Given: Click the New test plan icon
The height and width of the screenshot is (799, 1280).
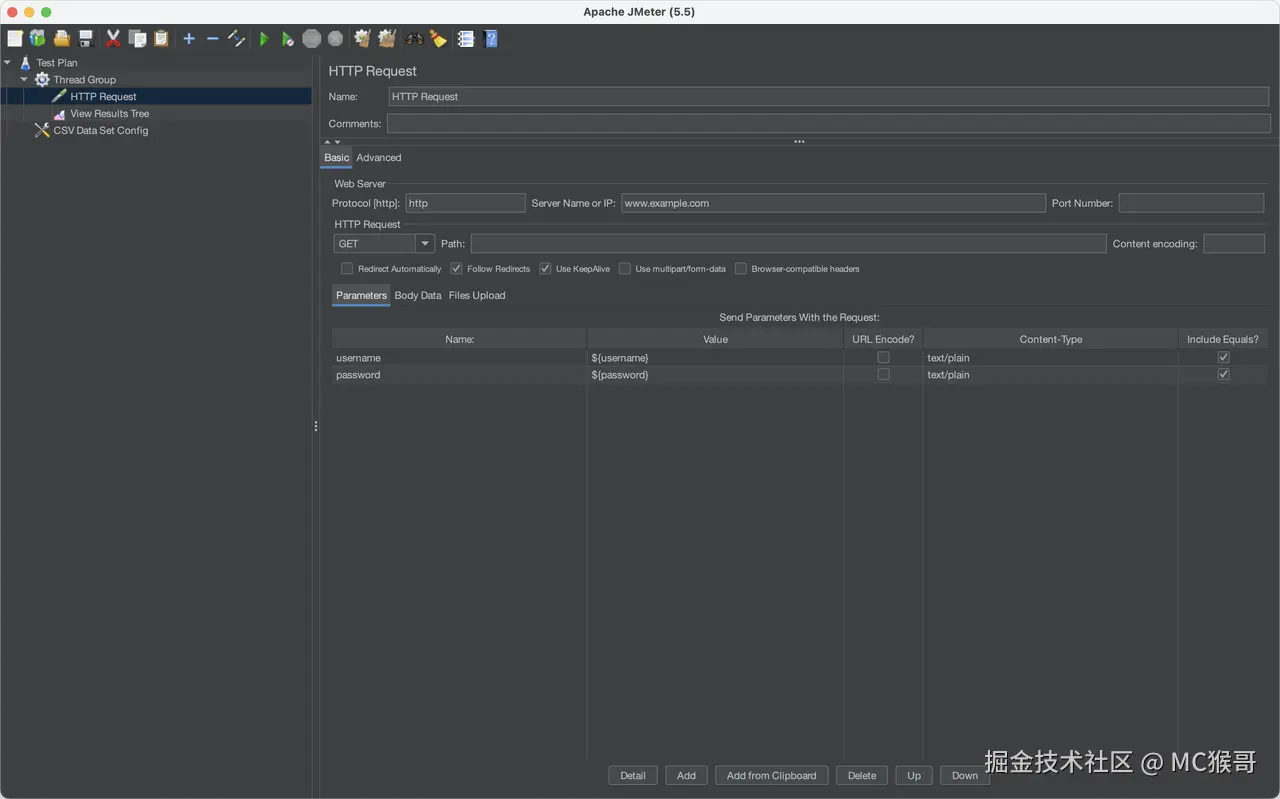Looking at the screenshot, I should [15, 39].
